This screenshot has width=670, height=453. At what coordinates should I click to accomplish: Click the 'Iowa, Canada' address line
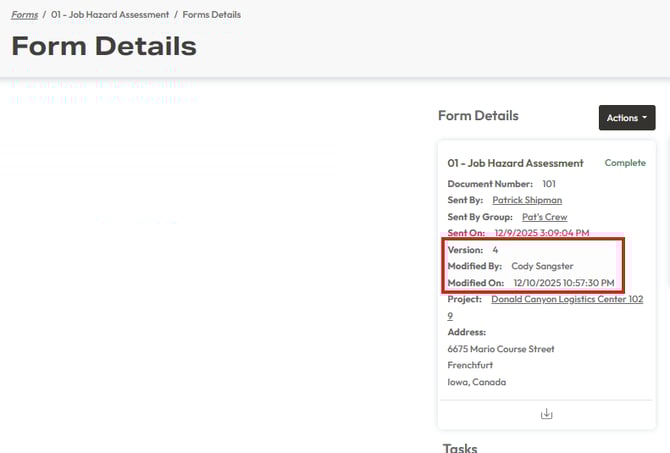476,382
